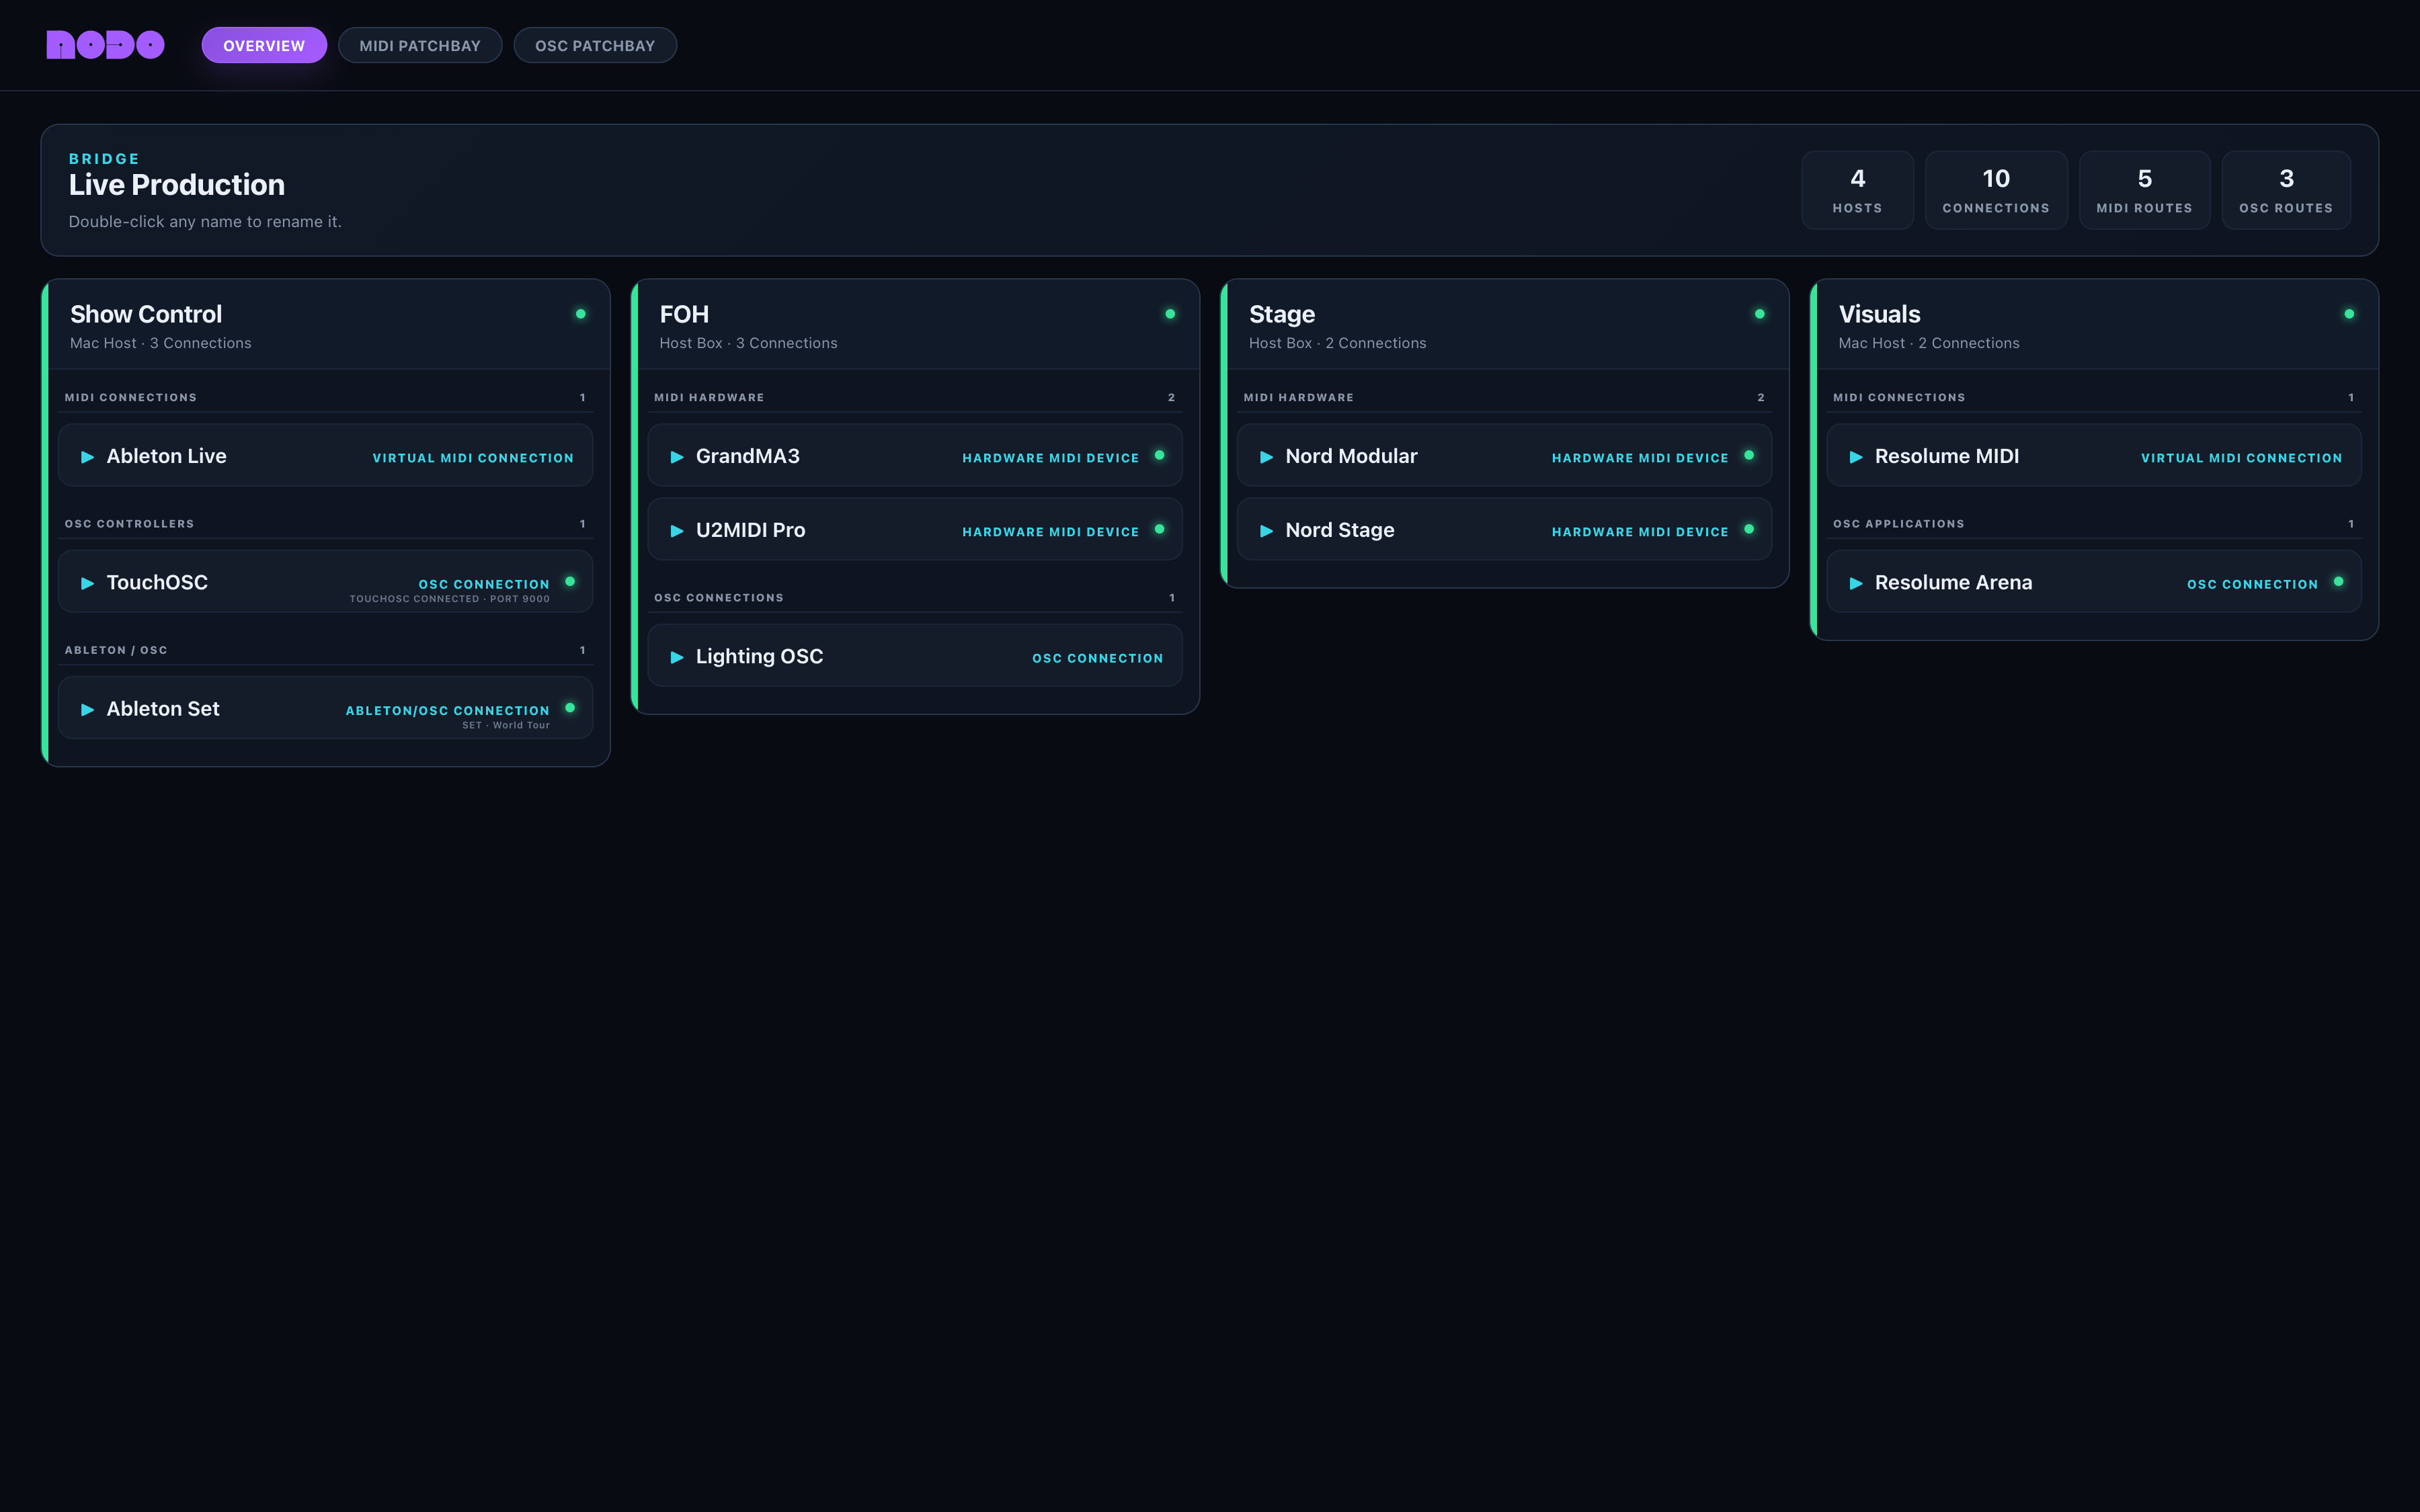2420x1512 pixels.
Task: Expand the Resolume MIDI row arrow
Action: click(1856, 457)
